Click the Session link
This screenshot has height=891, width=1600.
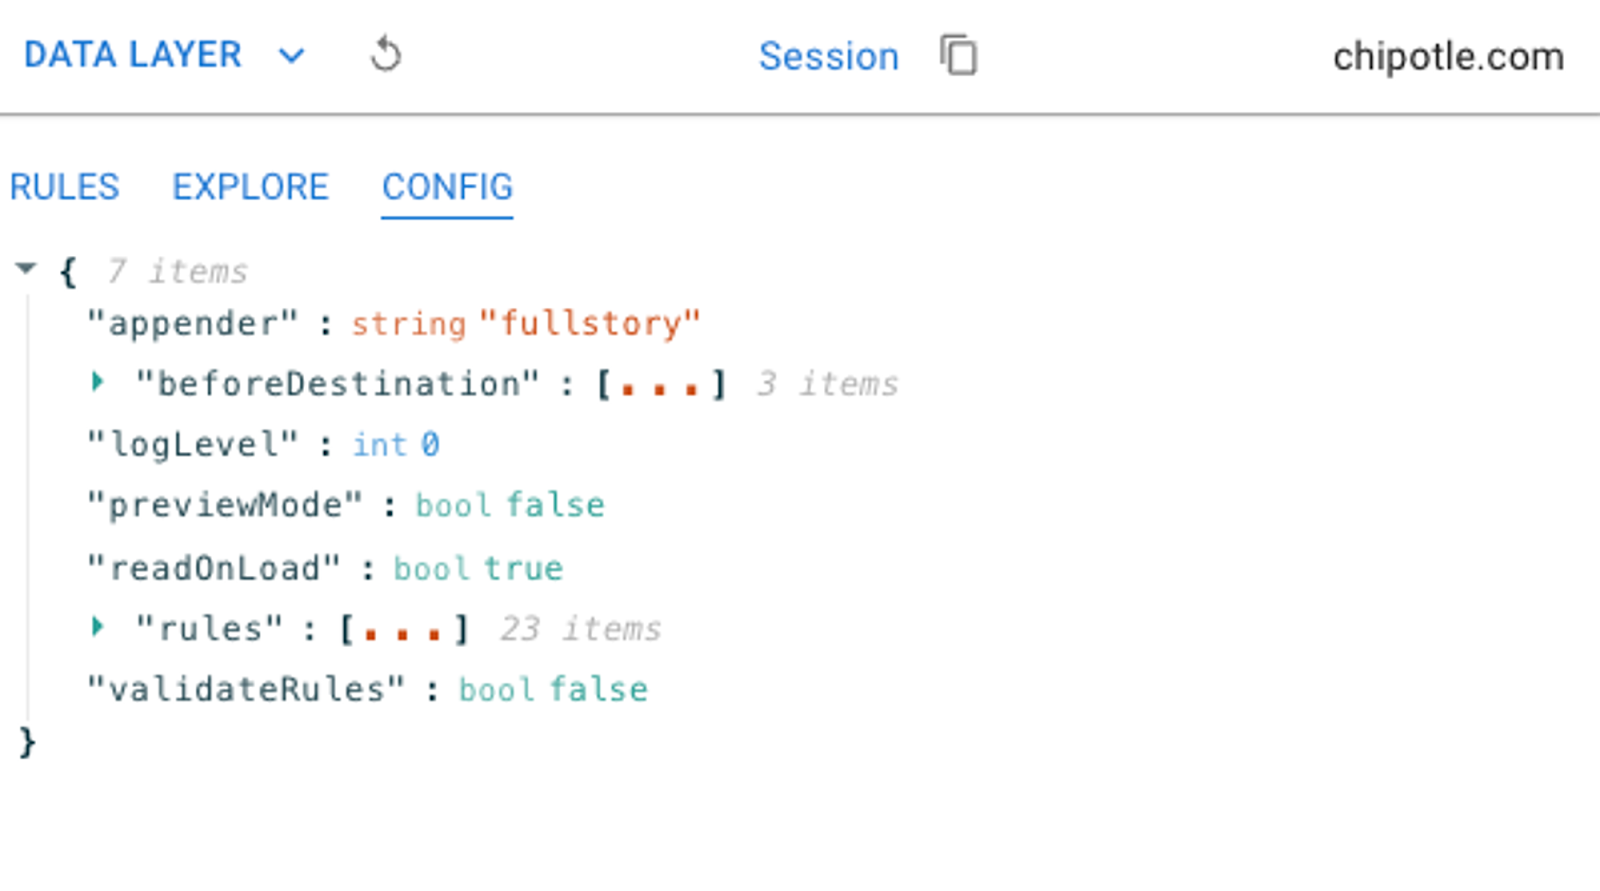click(x=828, y=56)
